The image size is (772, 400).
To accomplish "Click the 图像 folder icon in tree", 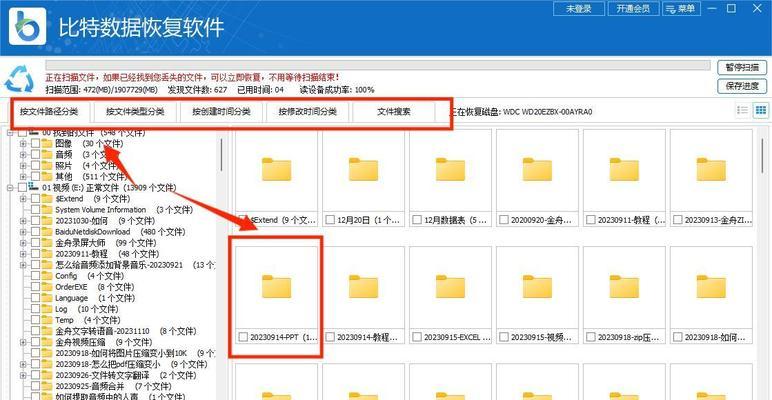I will coord(47,143).
